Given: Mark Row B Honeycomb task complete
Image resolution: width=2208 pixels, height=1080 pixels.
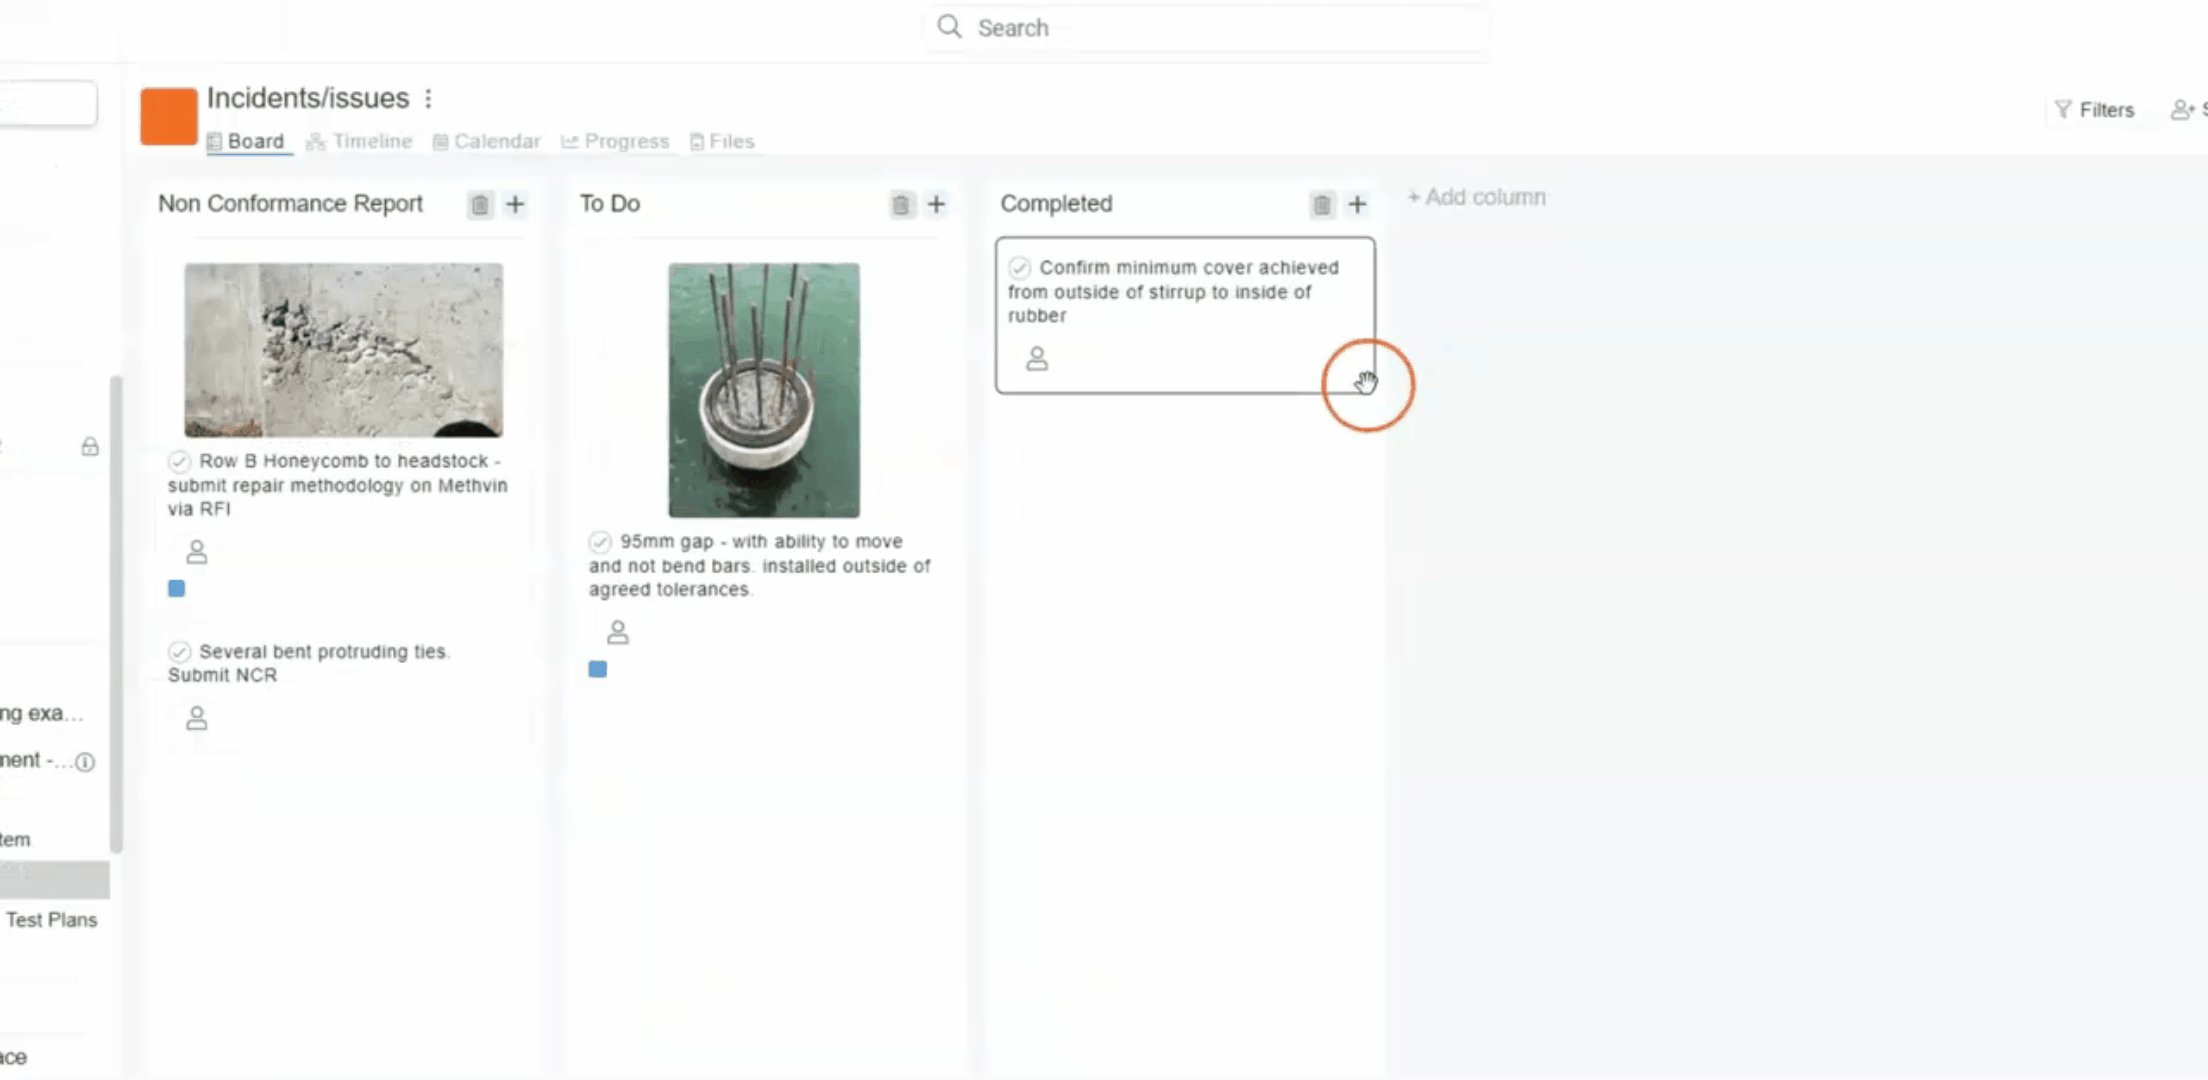Looking at the screenshot, I should pos(179,461).
